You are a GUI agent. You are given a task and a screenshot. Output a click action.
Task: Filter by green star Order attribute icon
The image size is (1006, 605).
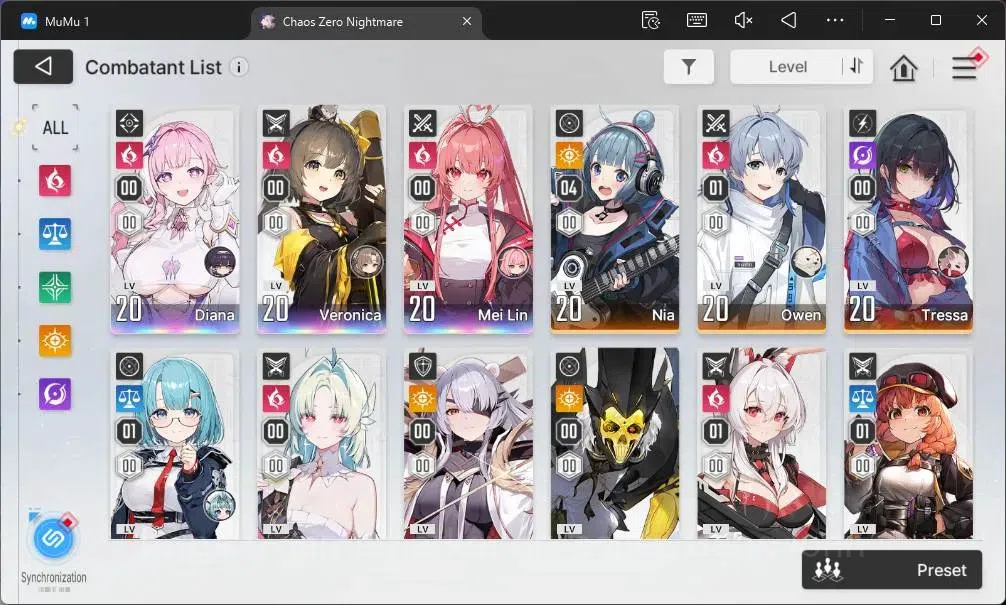coord(55,287)
